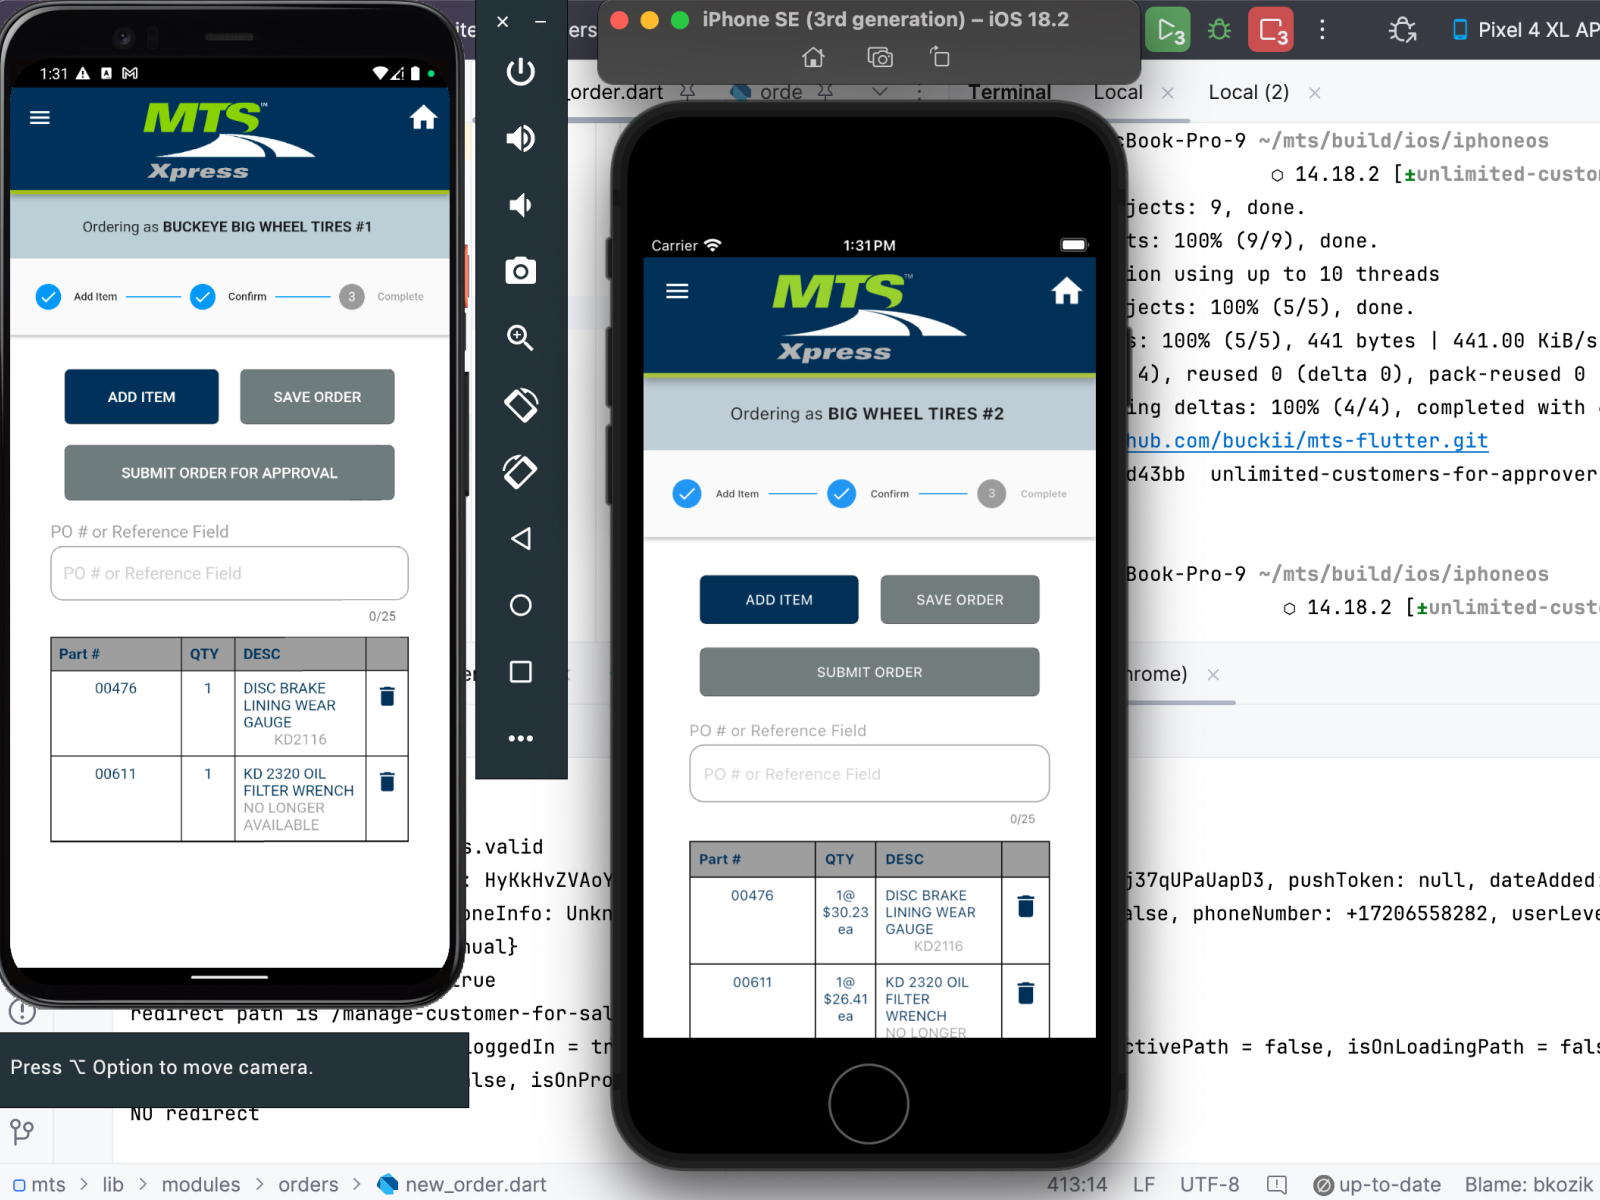
Task: Delete part 00611 on the iPhone order table
Action: [1025, 993]
